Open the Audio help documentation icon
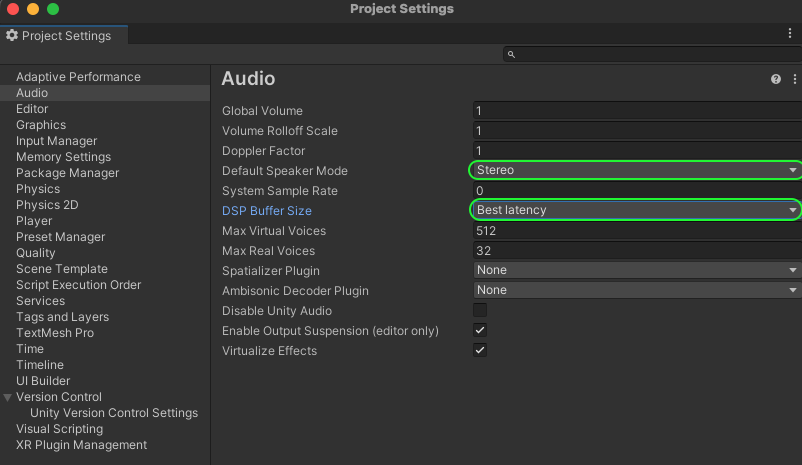The height and width of the screenshot is (465, 802). [x=775, y=79]
